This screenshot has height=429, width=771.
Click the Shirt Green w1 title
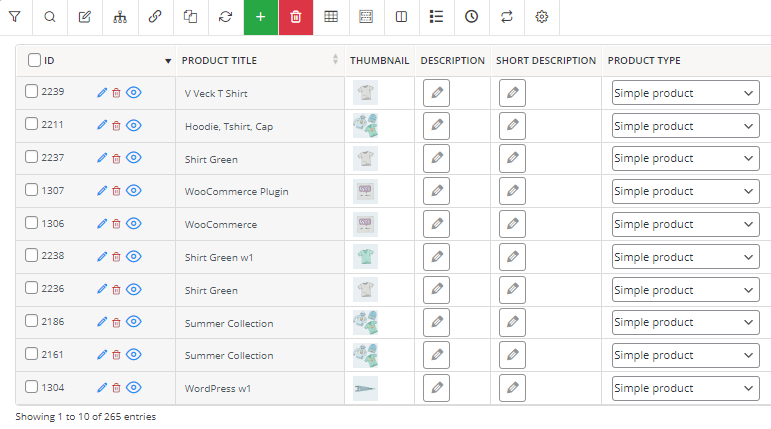click(219, 257)
